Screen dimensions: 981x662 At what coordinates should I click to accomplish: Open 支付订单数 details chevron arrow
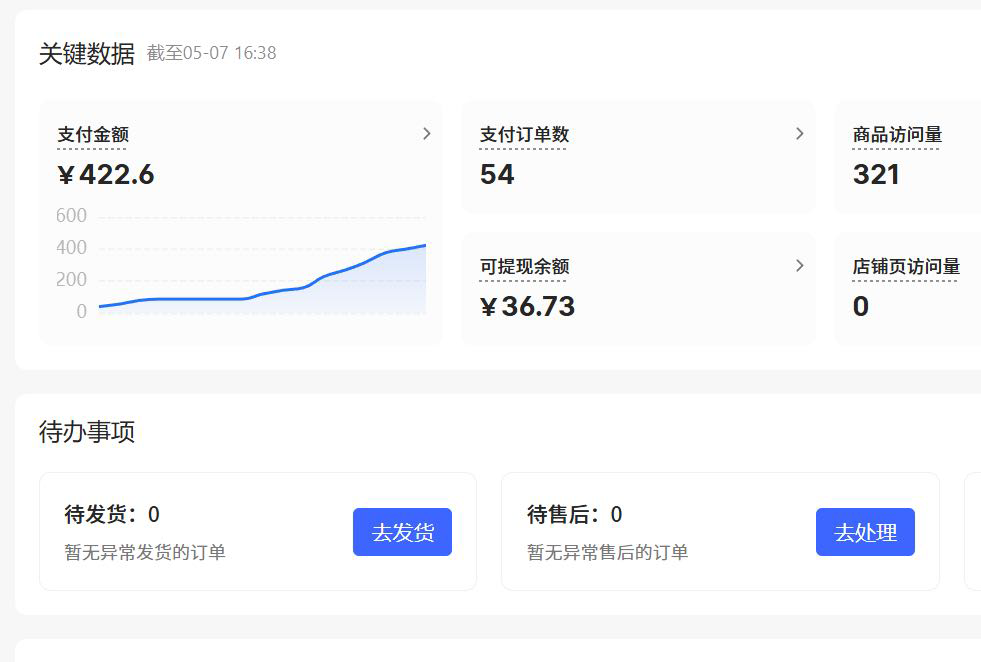pyautogui.click(x=800, y=134)
